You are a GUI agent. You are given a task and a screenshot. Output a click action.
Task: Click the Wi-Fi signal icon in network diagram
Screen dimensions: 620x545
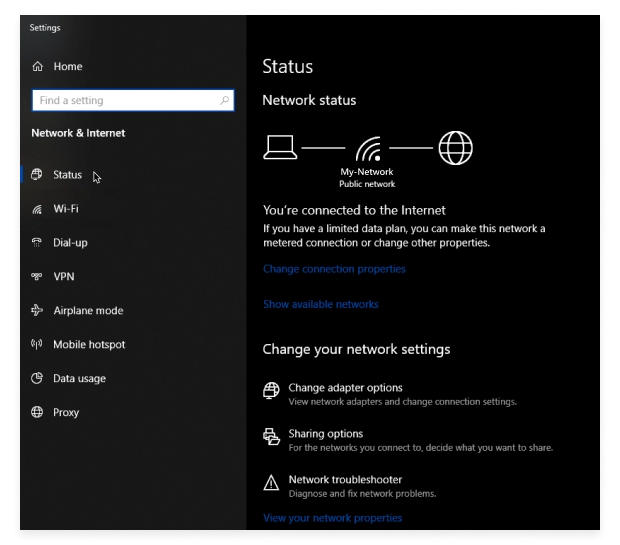(368, 149)
